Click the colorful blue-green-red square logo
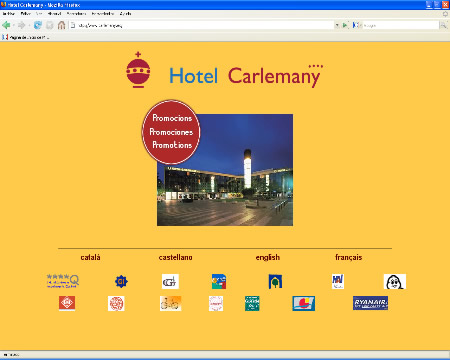The height and width of the screenshot is (360, 450). 219,282
